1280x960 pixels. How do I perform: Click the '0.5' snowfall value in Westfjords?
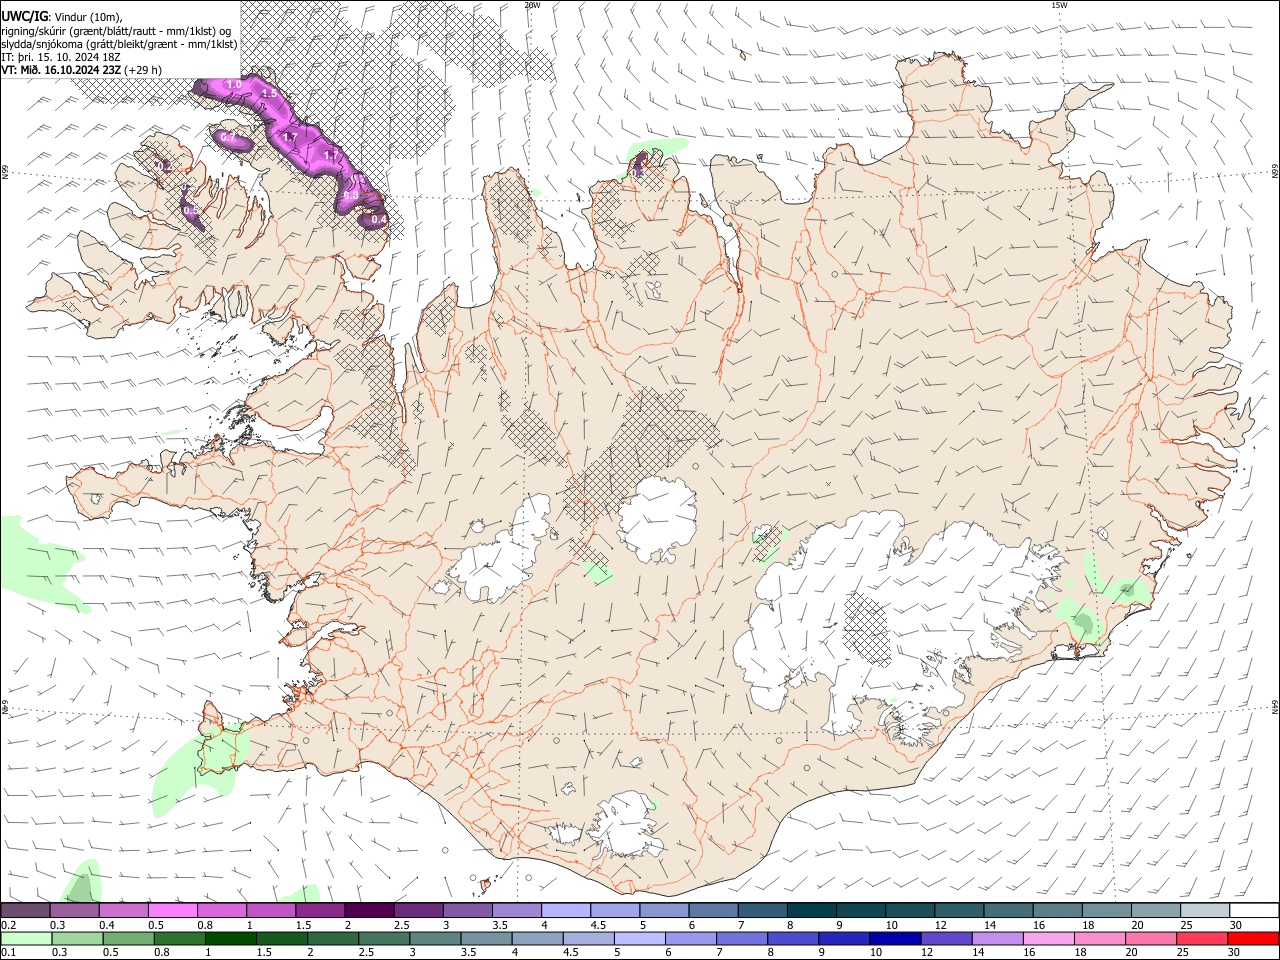pyautogui.click(x=190, y=211)
